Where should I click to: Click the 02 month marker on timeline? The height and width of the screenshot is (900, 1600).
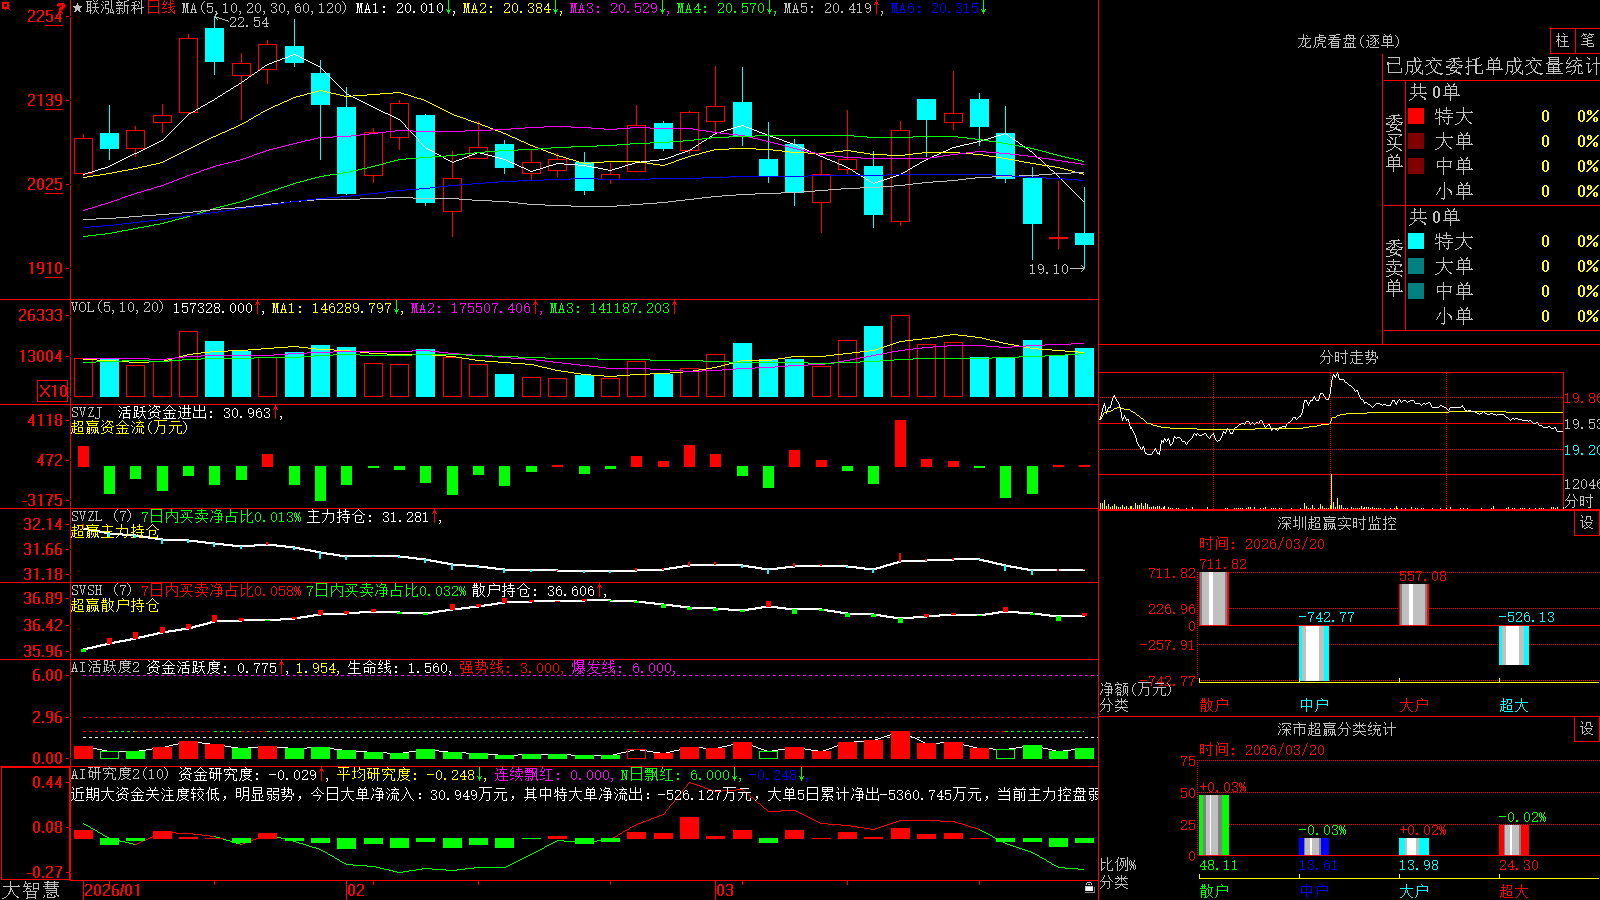(x=356, y=890)
